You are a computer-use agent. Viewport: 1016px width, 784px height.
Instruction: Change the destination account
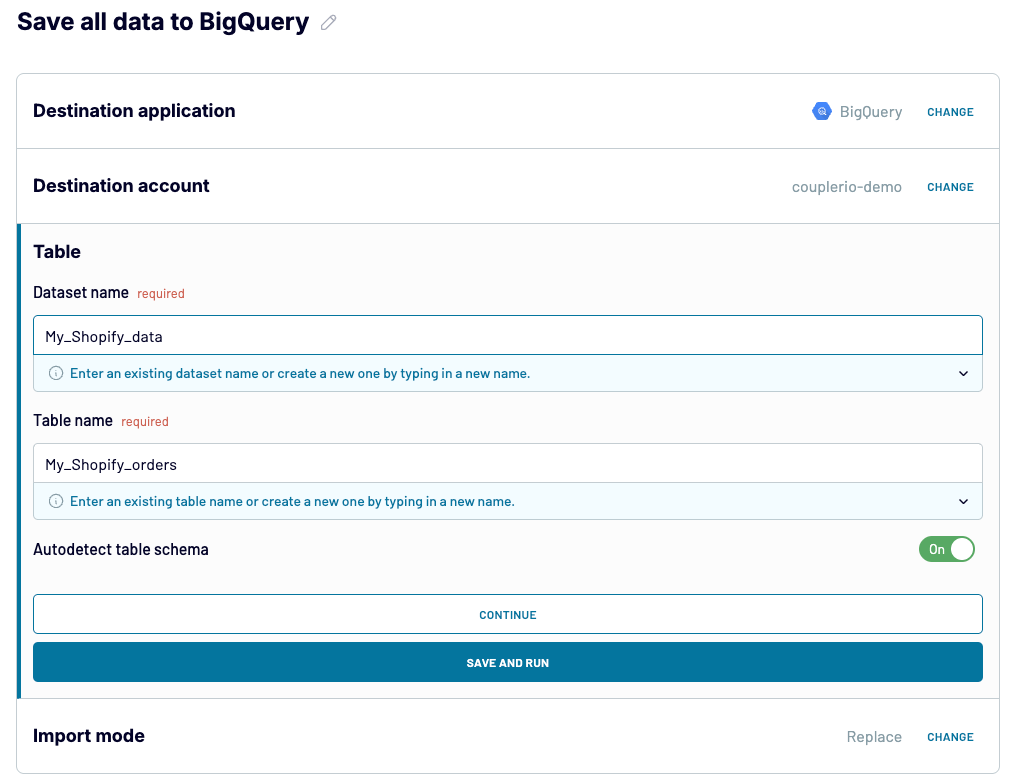click(x=950, y=187)
